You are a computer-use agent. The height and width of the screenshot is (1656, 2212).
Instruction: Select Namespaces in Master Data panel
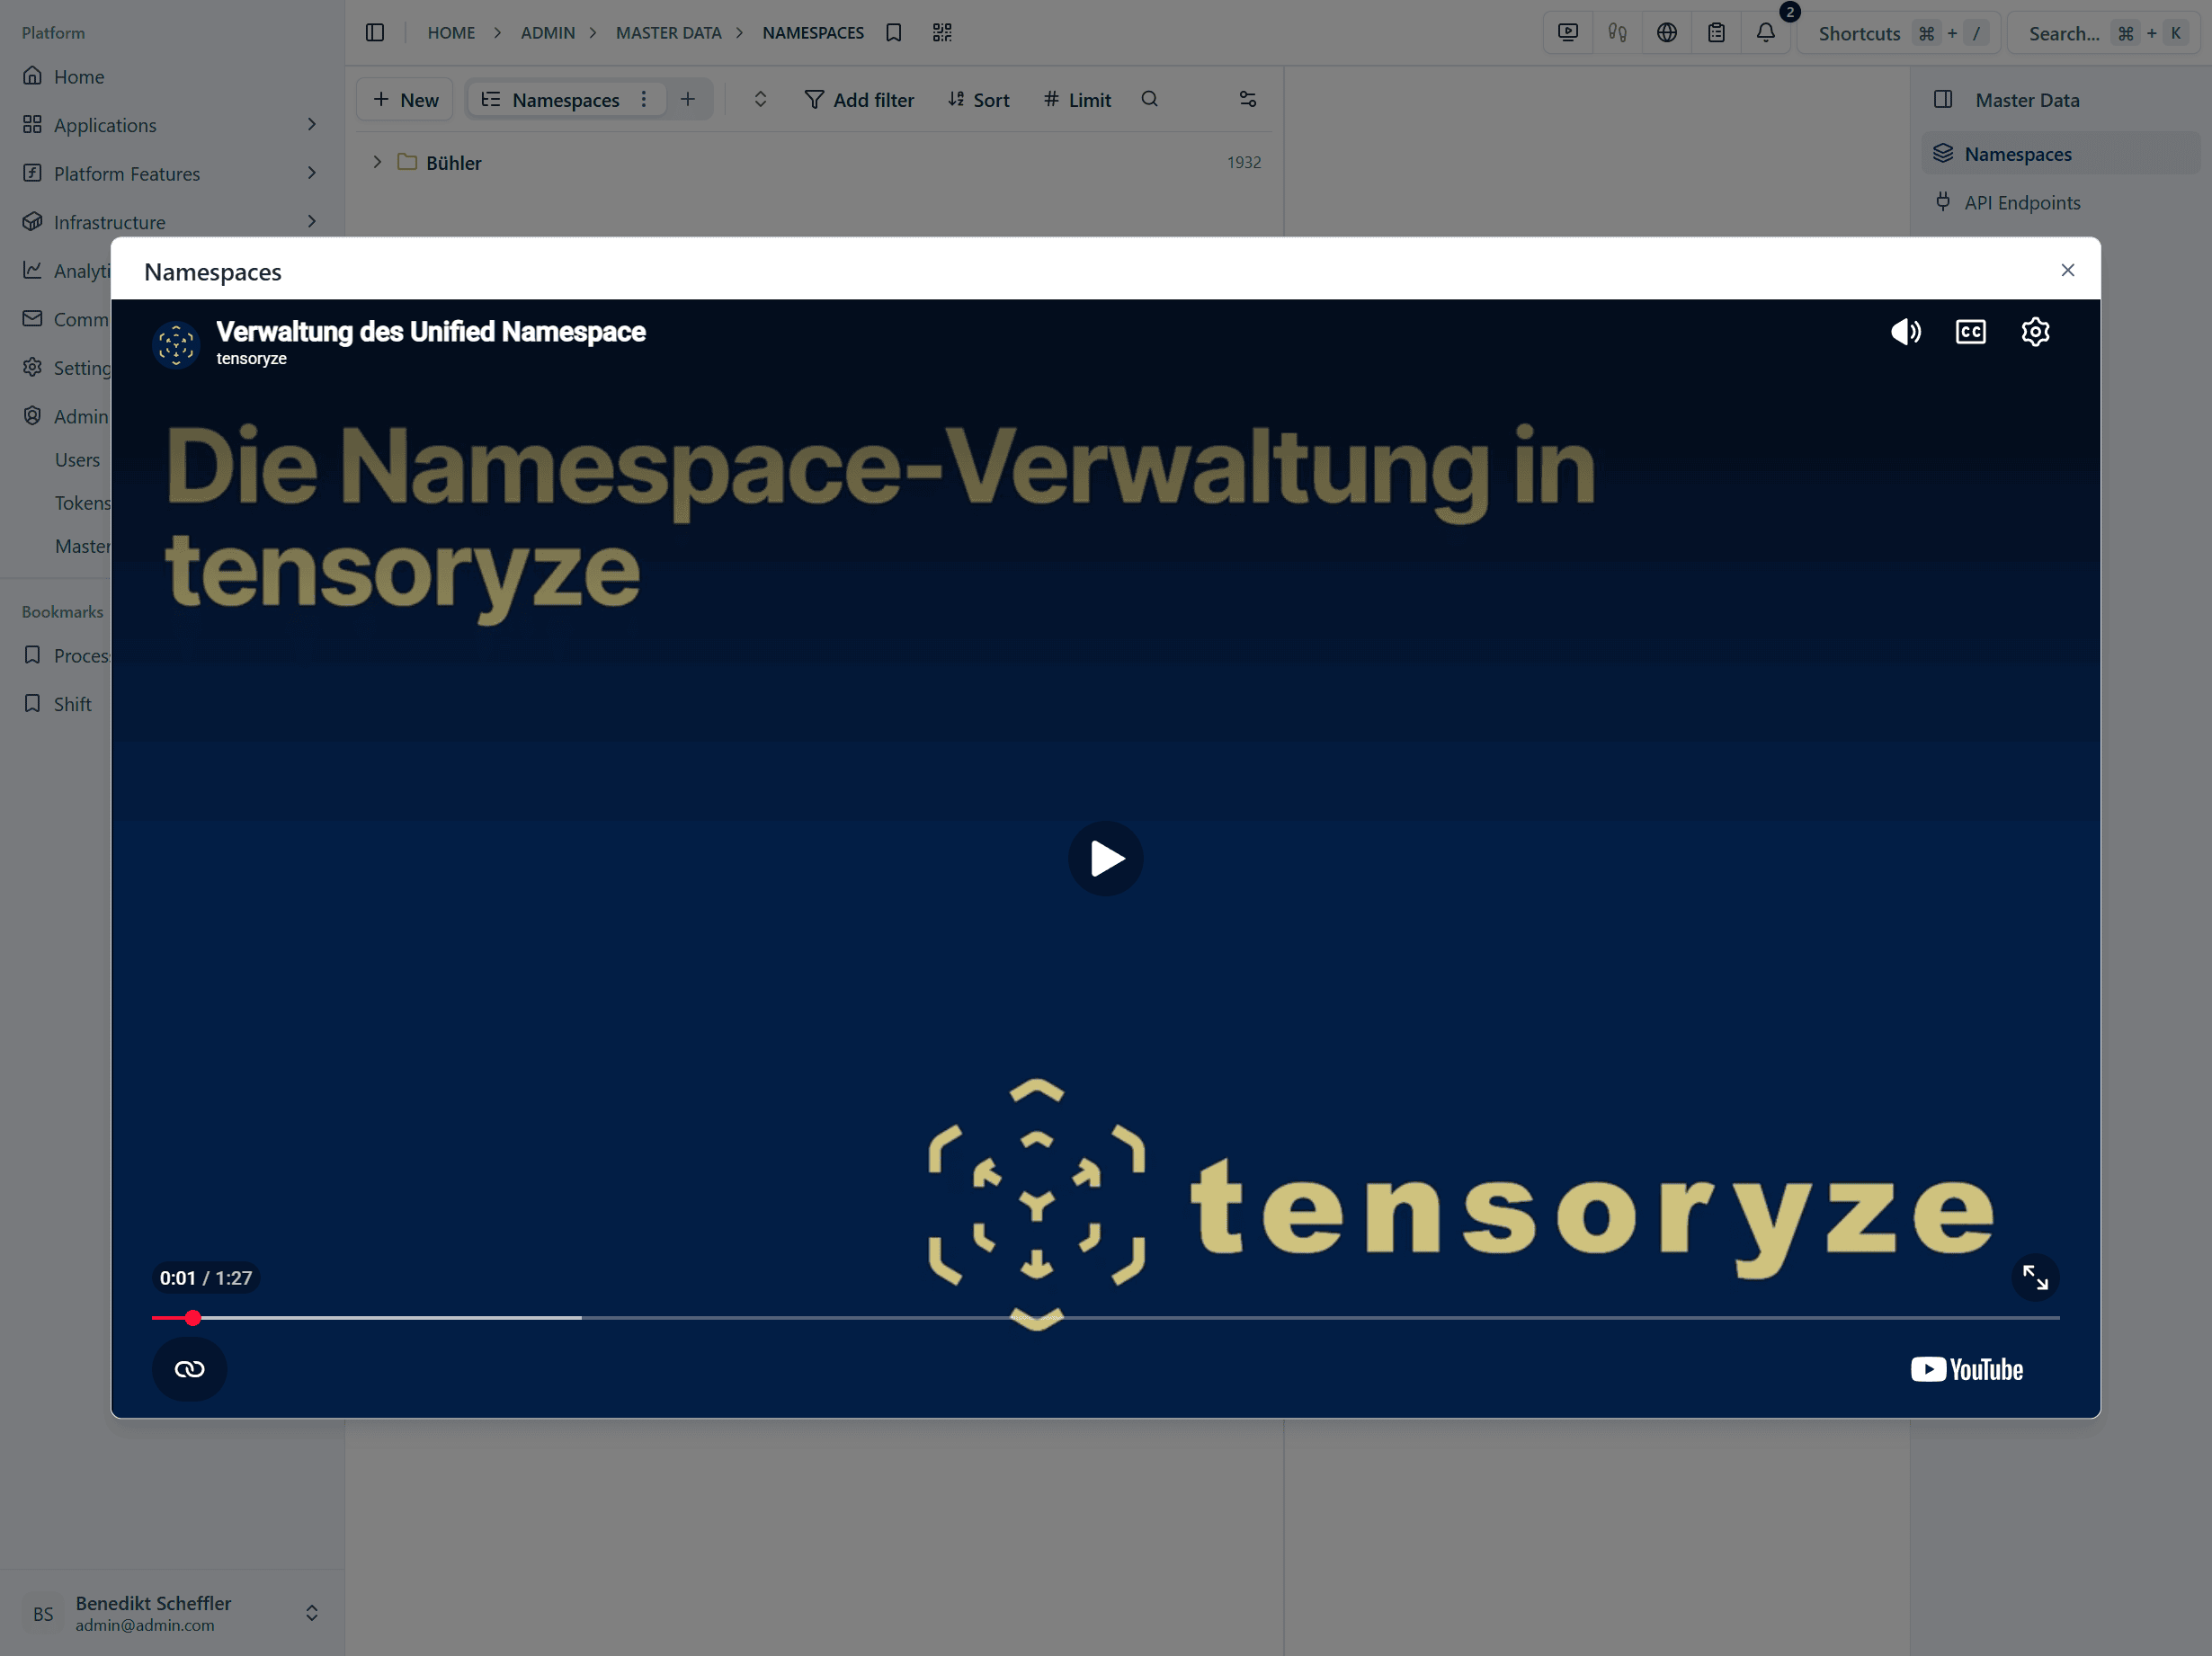[x=2059, y=154]
